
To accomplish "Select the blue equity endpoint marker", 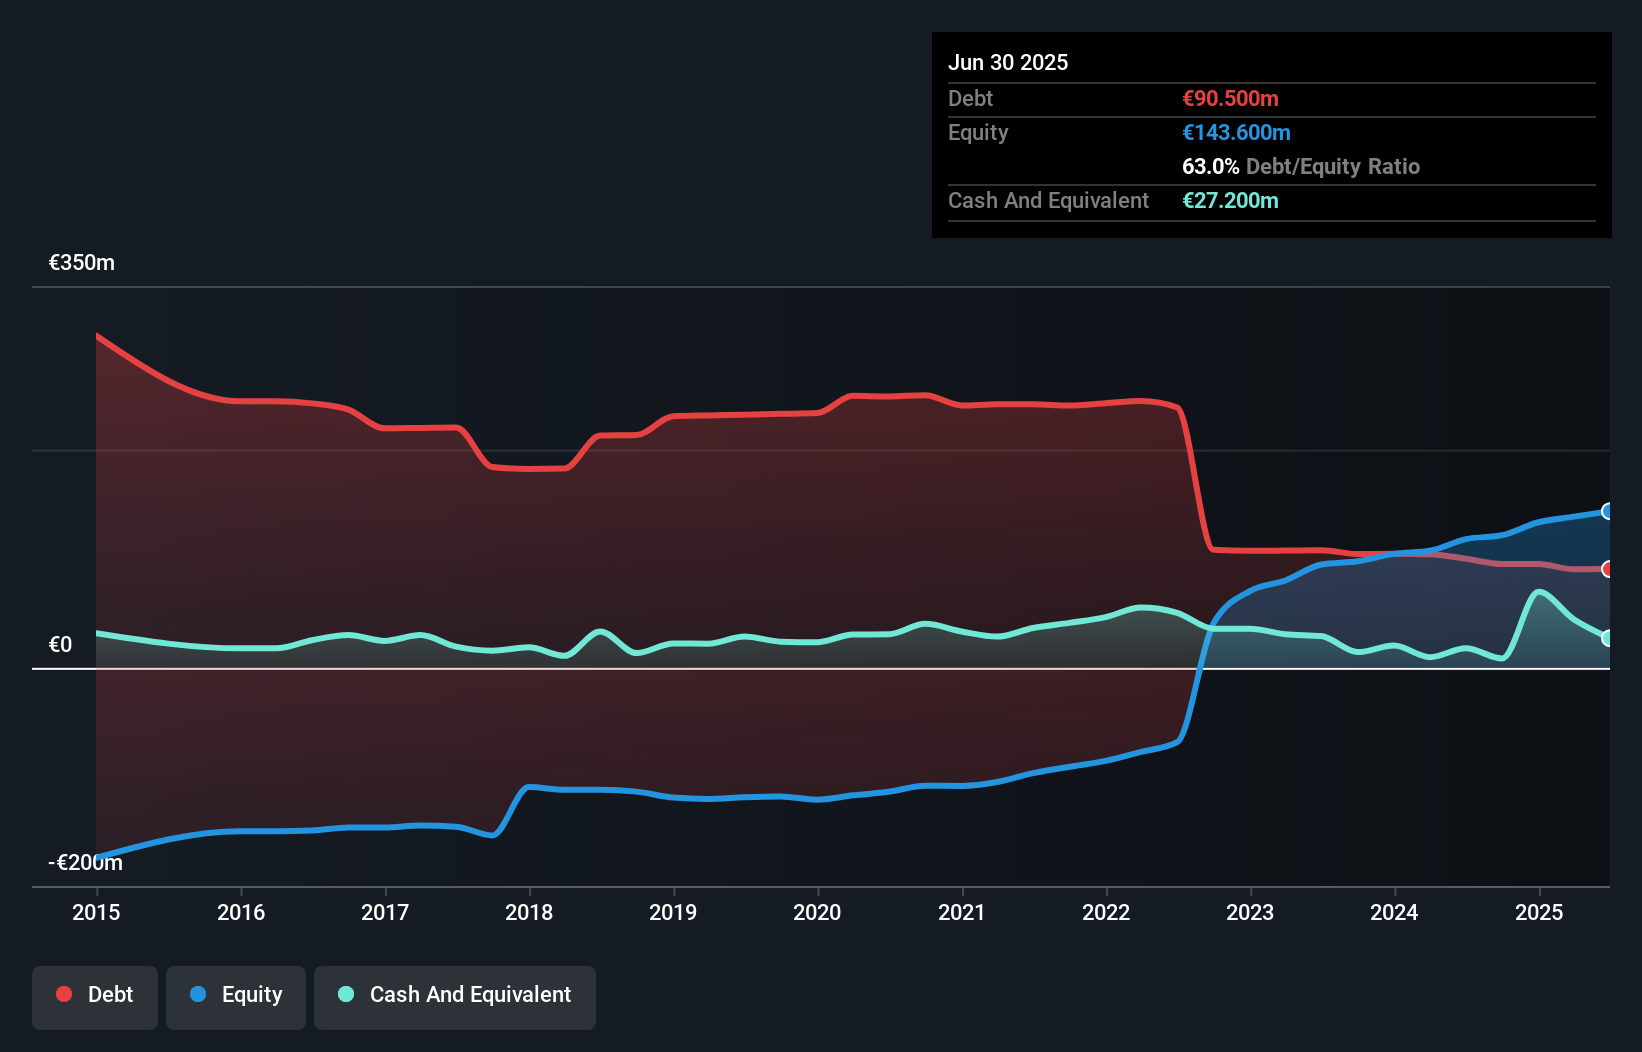I will (x=1607, y=511).
